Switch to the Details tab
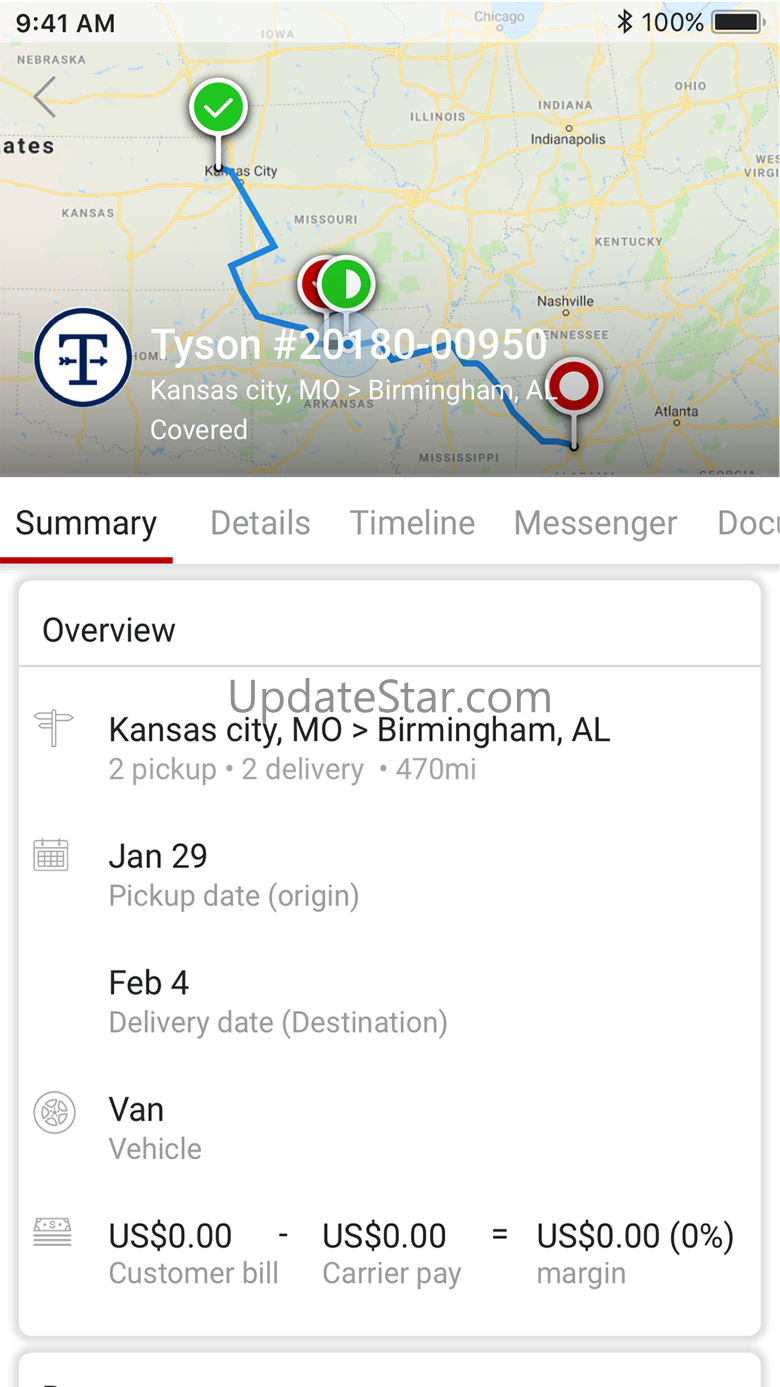The image size is (780, 1387). pyautogui.click(x=260, y=523)
